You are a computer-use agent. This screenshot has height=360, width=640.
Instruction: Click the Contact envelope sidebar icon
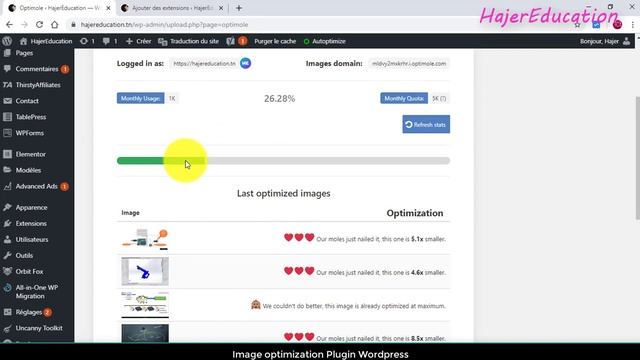(x=7, y=101)
